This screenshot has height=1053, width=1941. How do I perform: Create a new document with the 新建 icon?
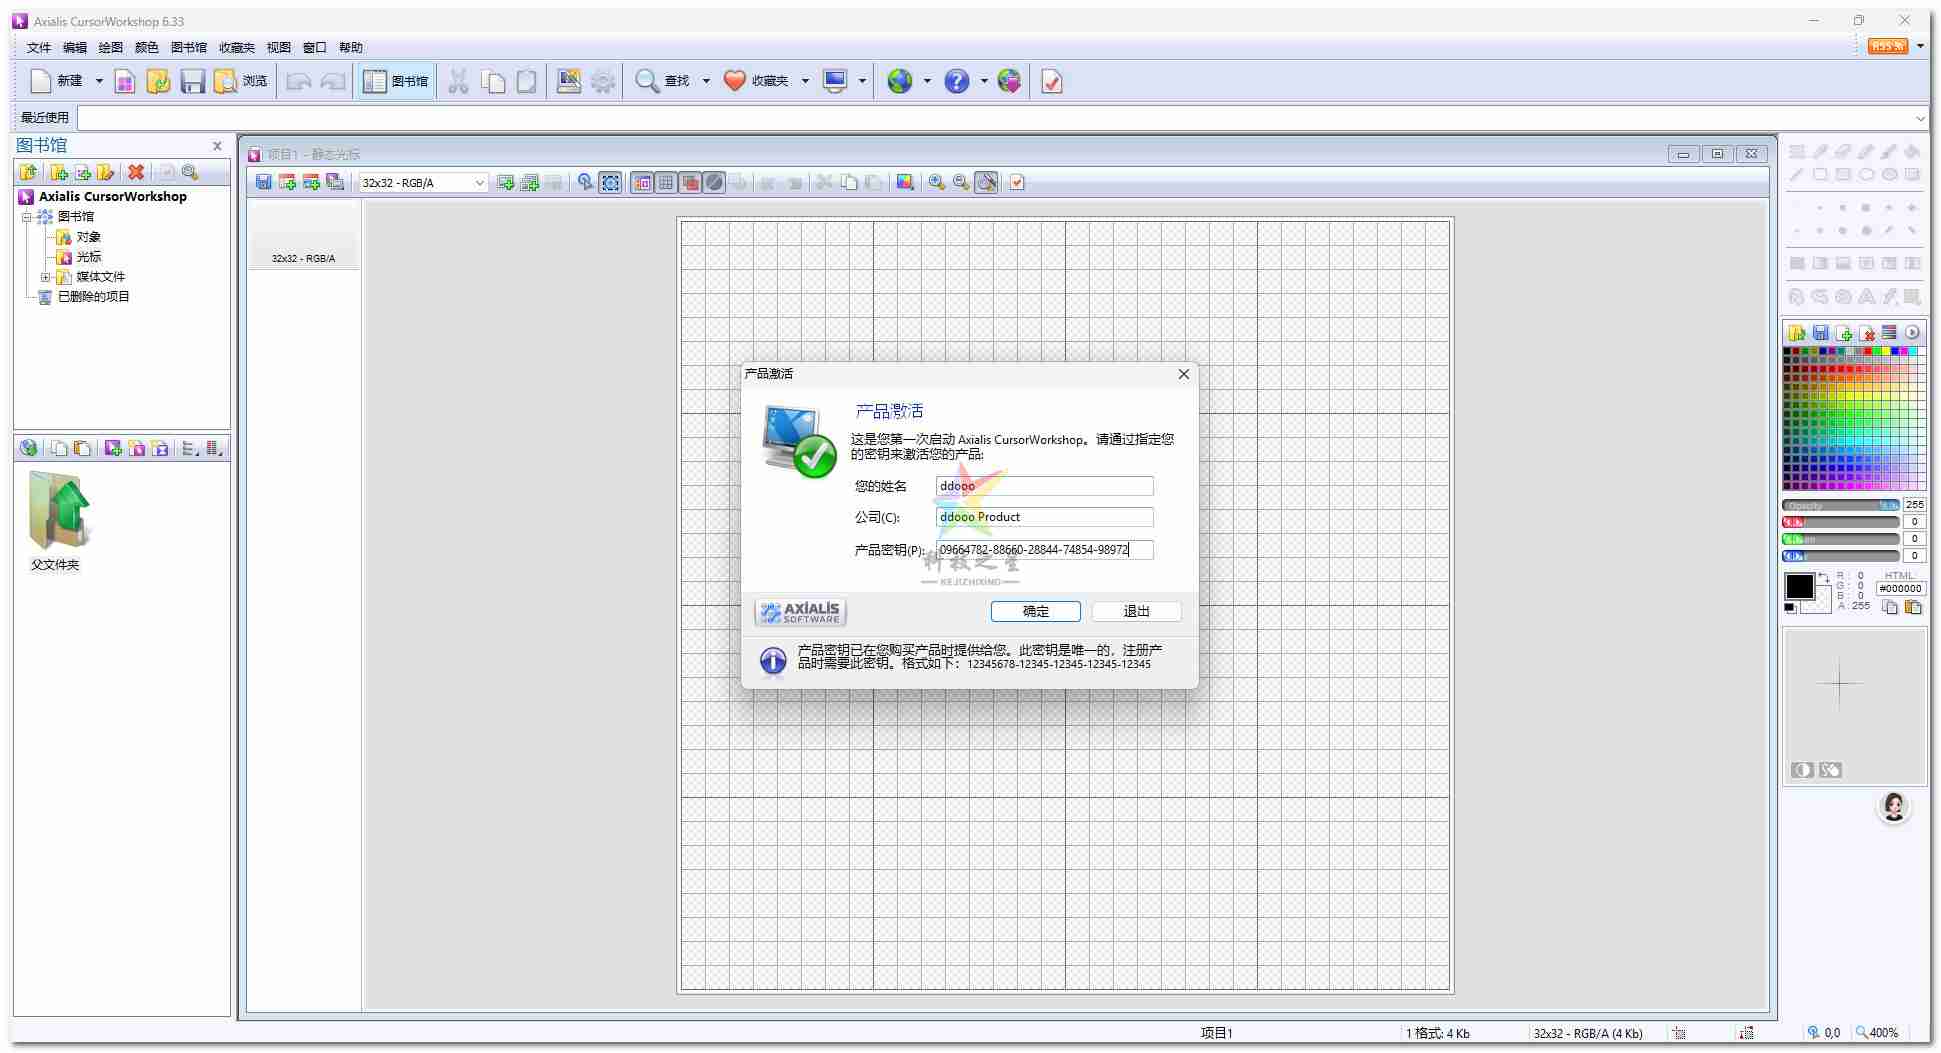pos(40,81)
